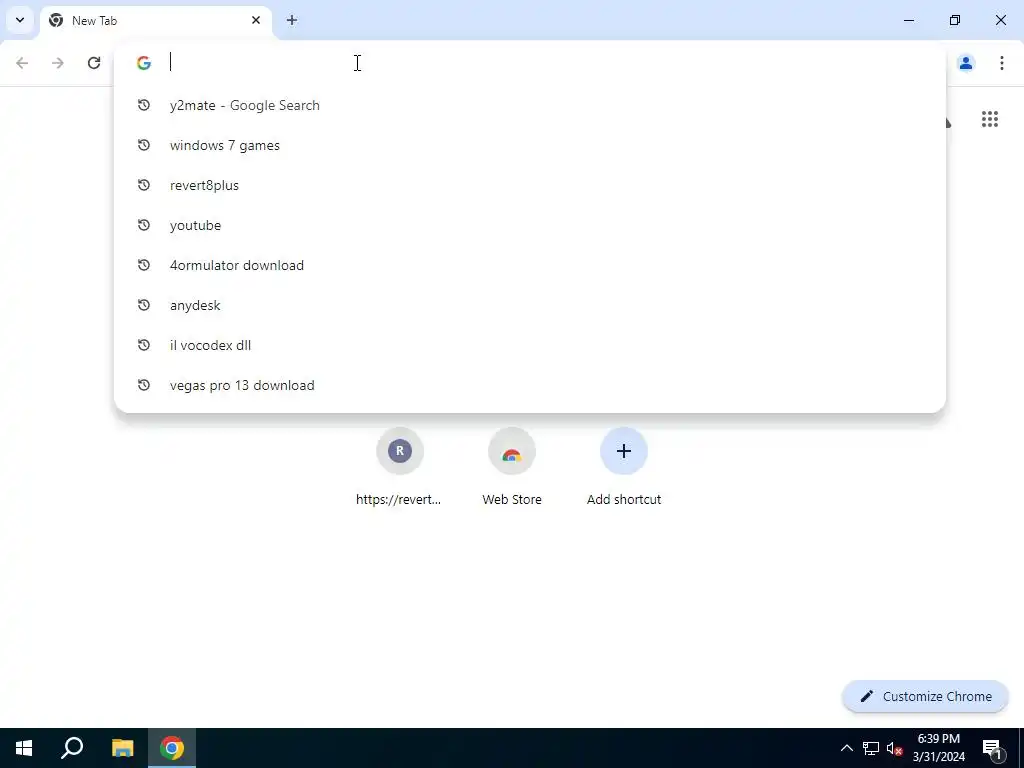The width and height of the screenshot is (1024, 768).
Task: Select suggestion 4ormulator download
Action: tap(530, 265)
